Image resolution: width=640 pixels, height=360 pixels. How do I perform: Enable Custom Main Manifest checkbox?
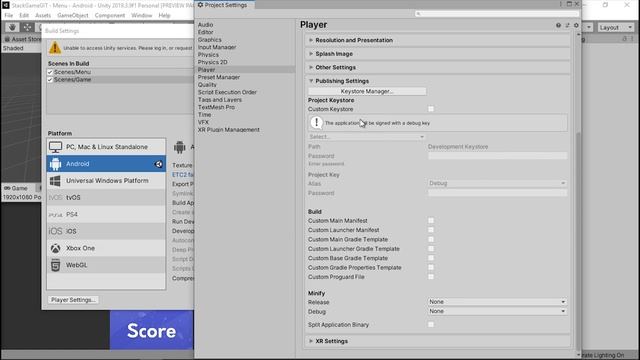click(431, 220)
